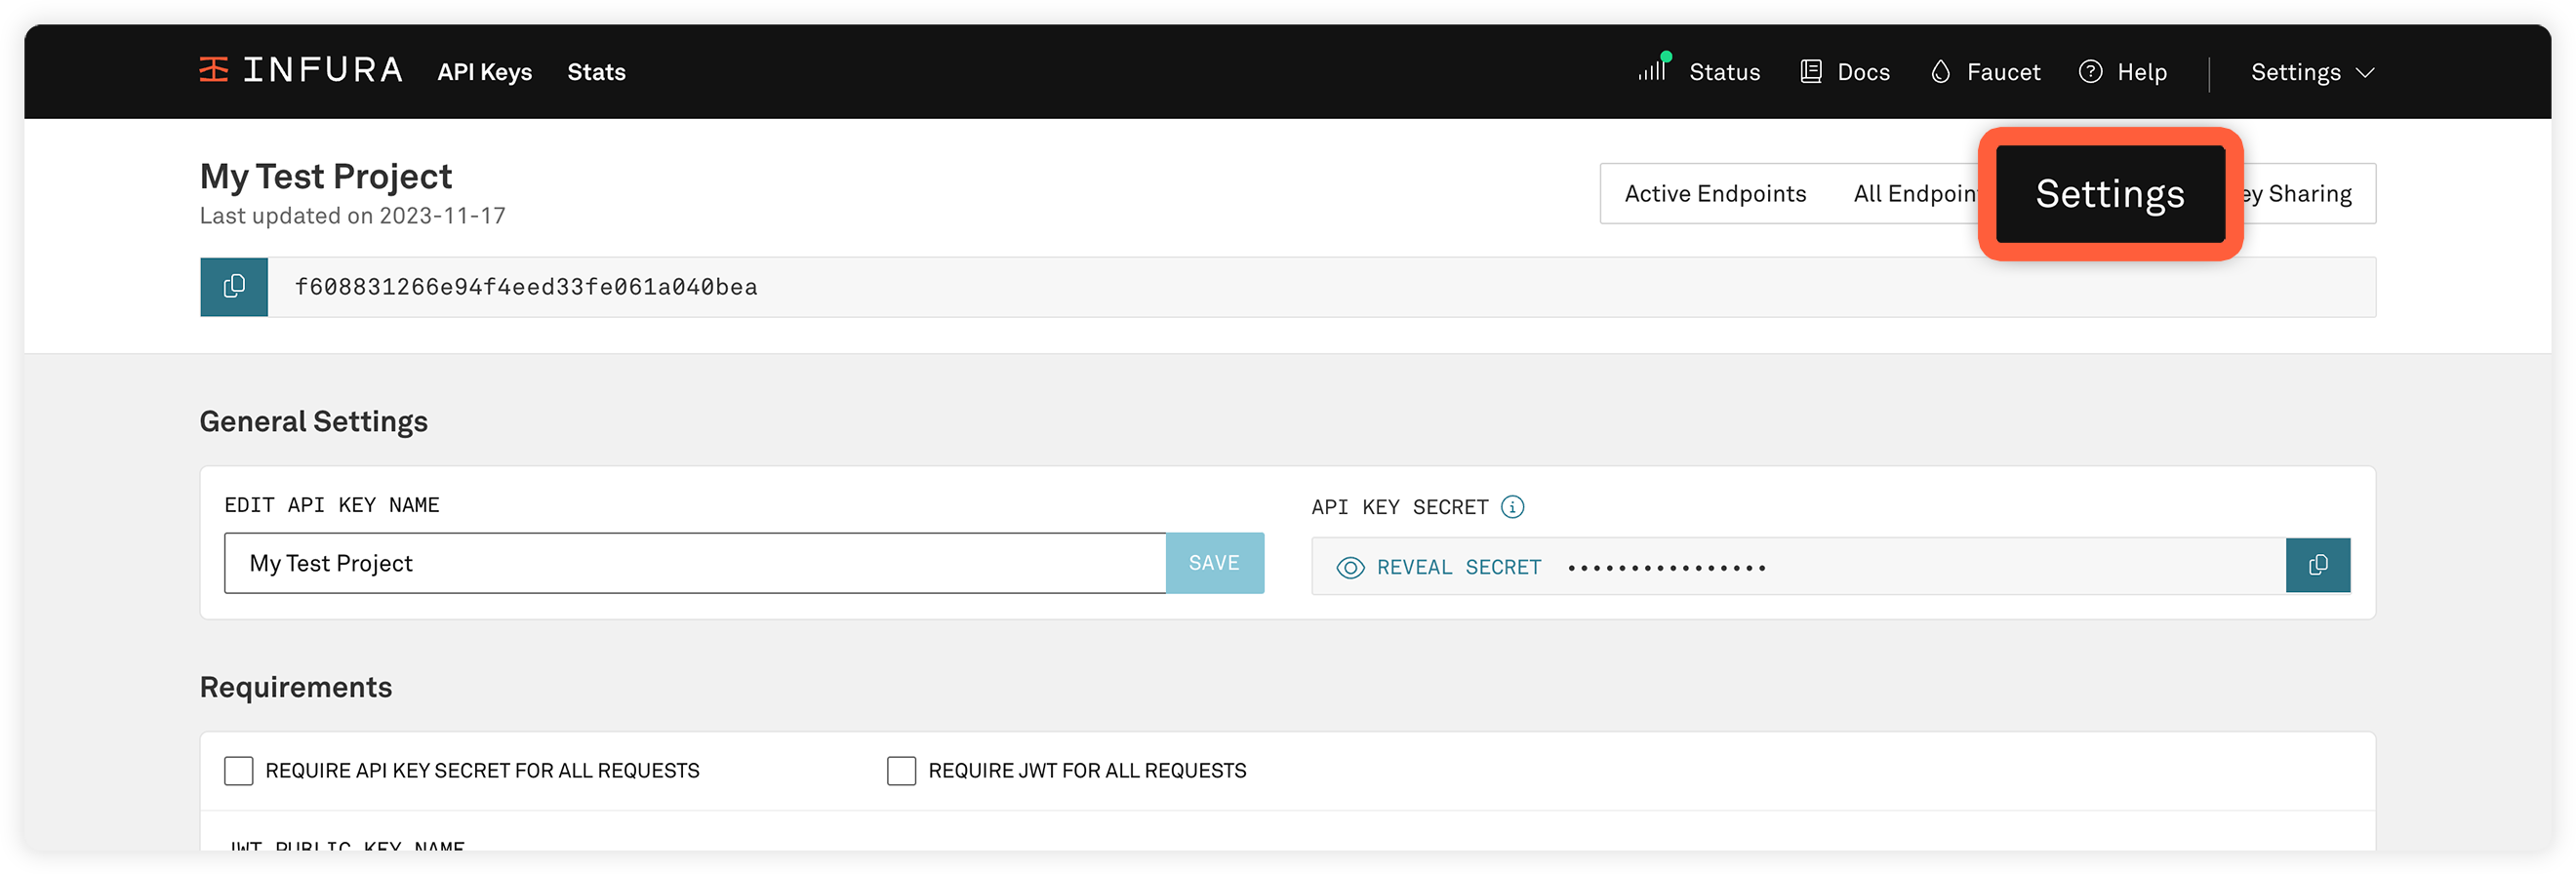Switch to the Key Sharing tab
Viewport: 2576px width, 874px height.
pyautogui.click(x=2300, y=194)
